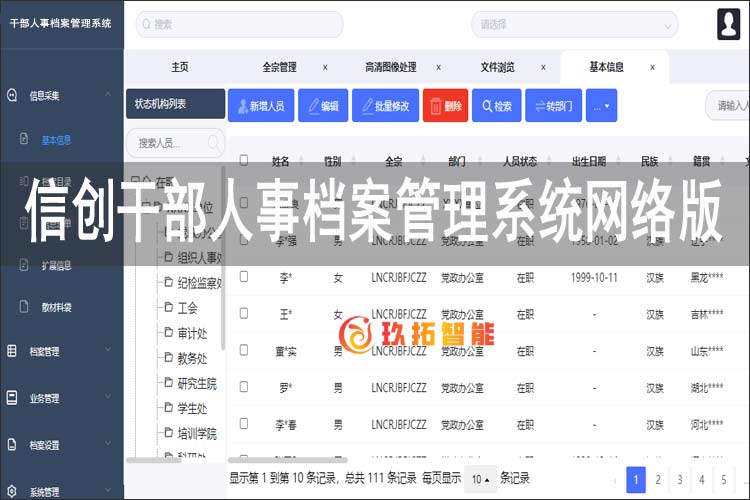The image size is (750, 500).
Task: Click the 系统管理 gear icon
Action: click(12, 491)
